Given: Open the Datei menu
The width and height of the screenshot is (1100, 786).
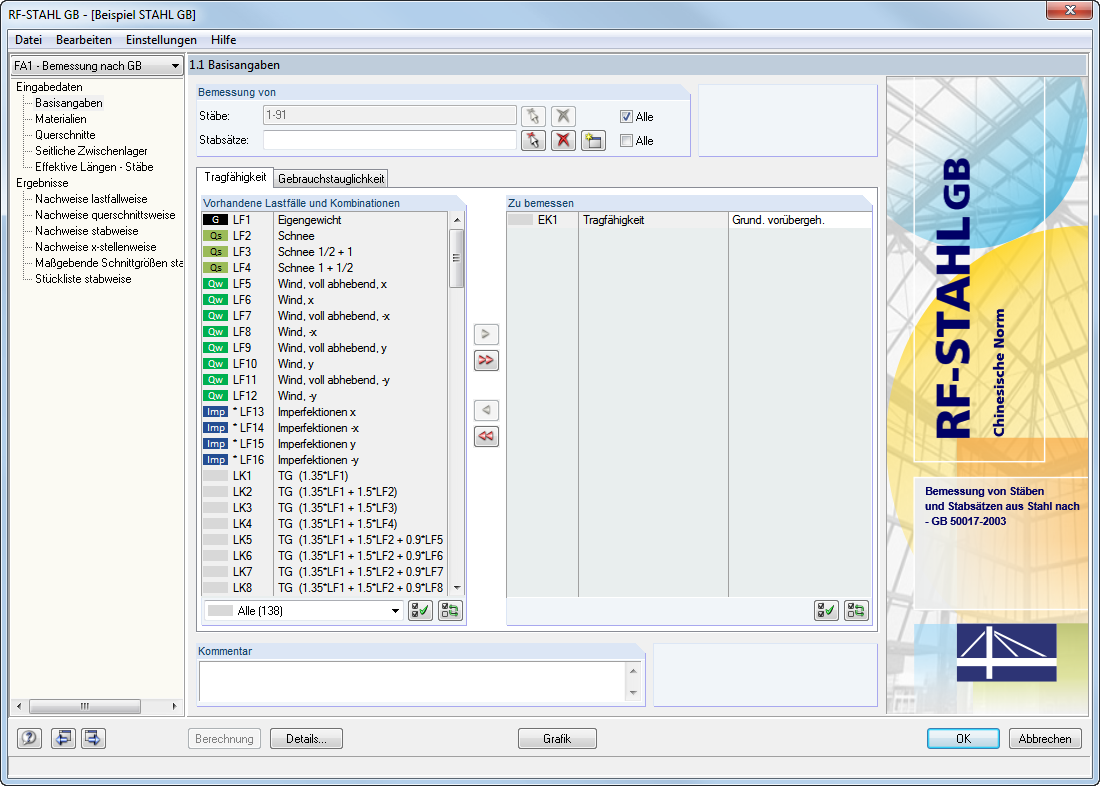Looking at the screenshot, I should pos(28,40).
